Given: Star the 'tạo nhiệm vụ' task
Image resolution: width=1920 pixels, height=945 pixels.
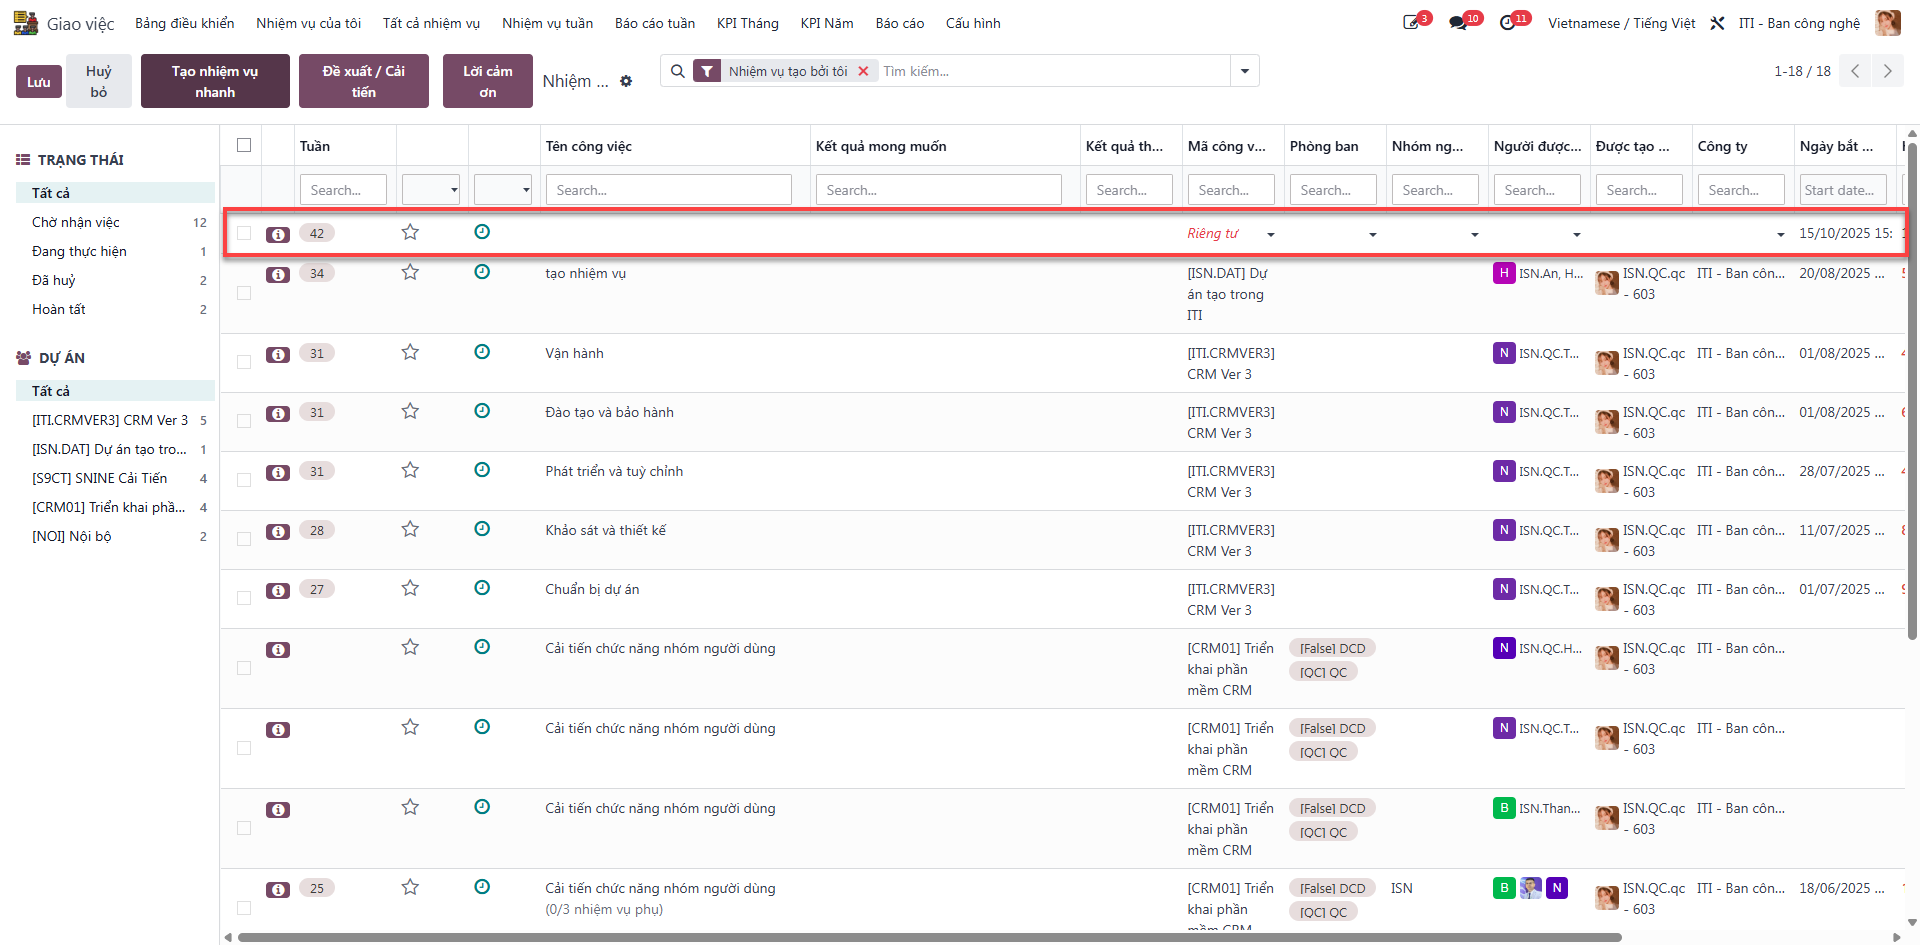Looking at the screenshot, I should [410, 272].
